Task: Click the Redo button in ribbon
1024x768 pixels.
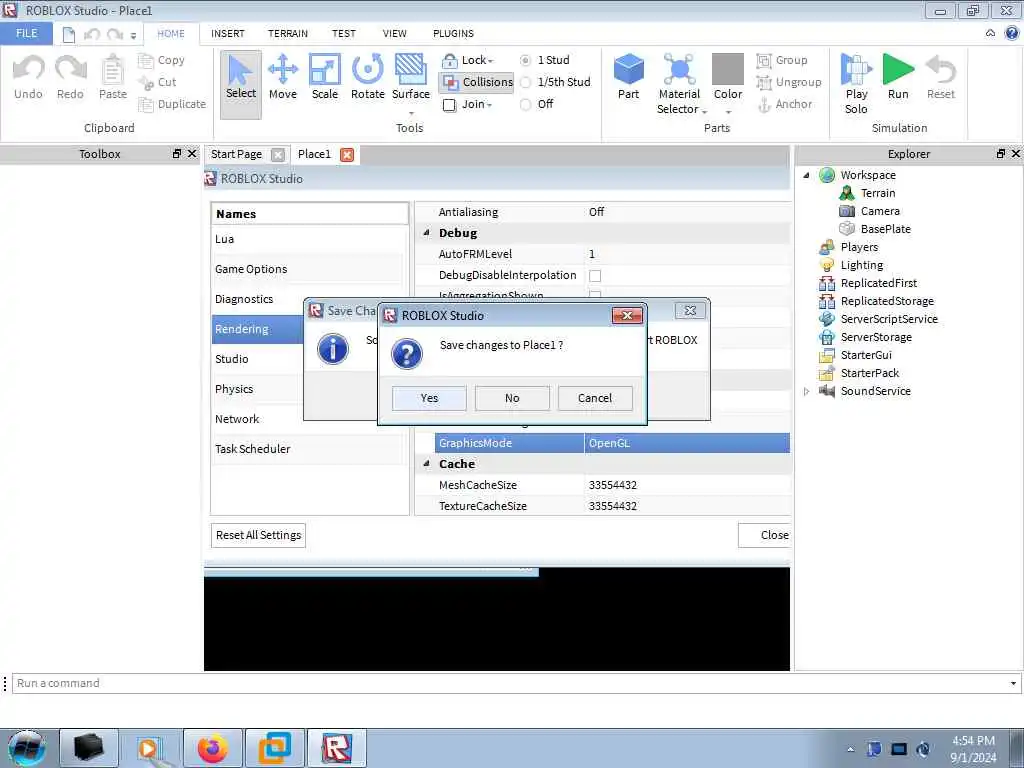Action: (70, 77)
